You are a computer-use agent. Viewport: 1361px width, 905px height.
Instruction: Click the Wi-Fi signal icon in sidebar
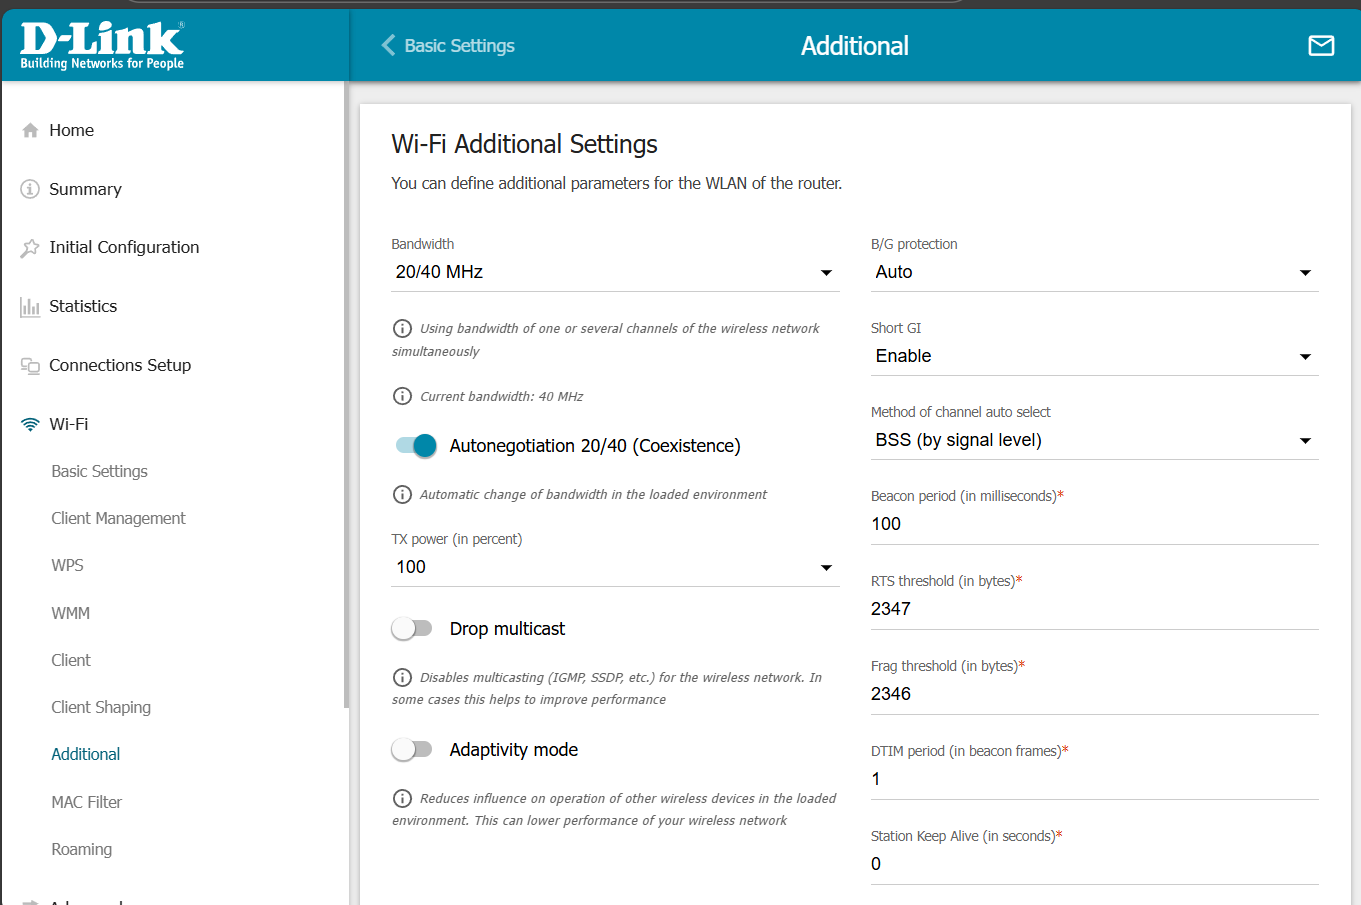pyautogui.click(x=30, y=424)
